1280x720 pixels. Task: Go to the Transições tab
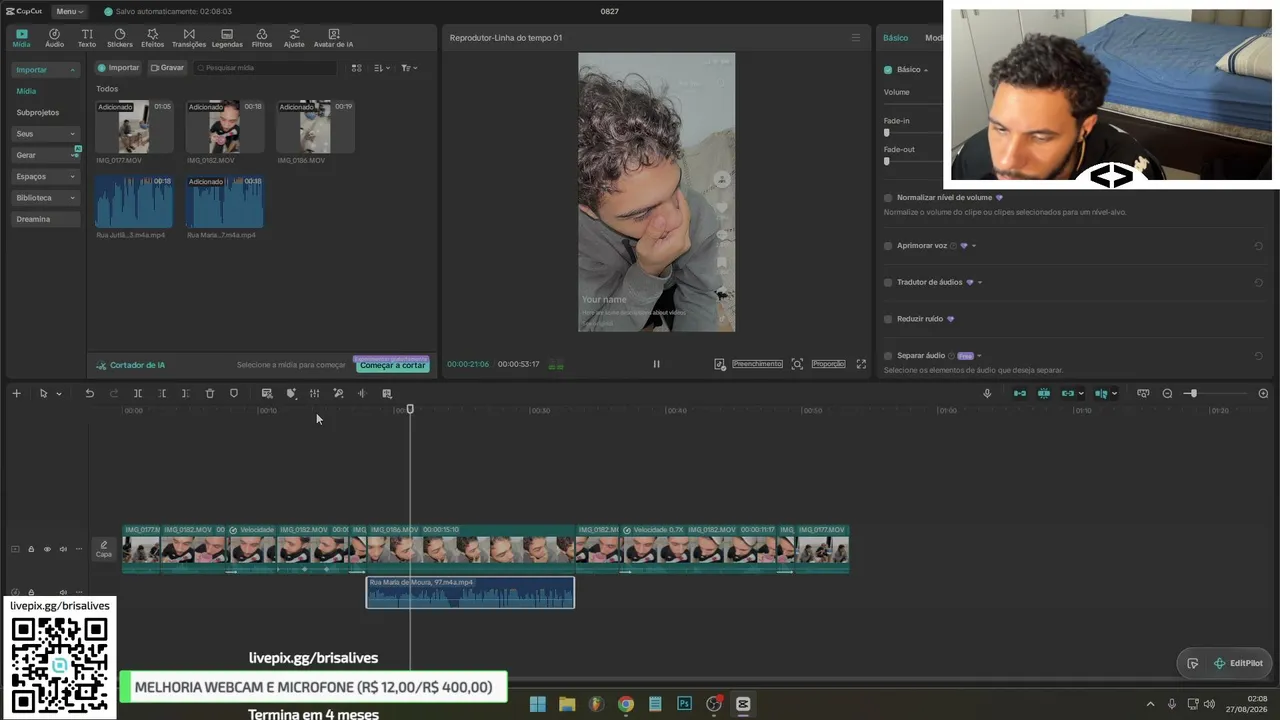[x=189, y=38]
